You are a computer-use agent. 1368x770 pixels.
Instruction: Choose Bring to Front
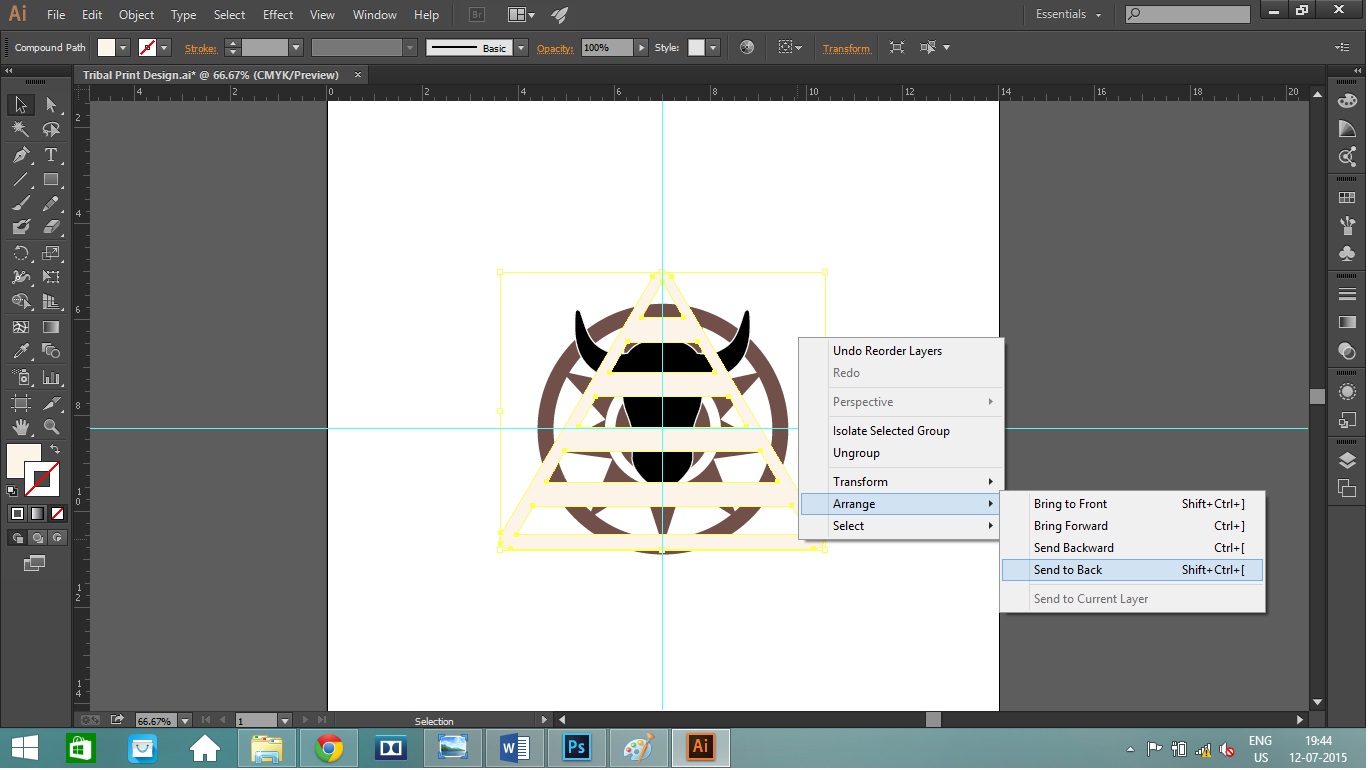1132,504
